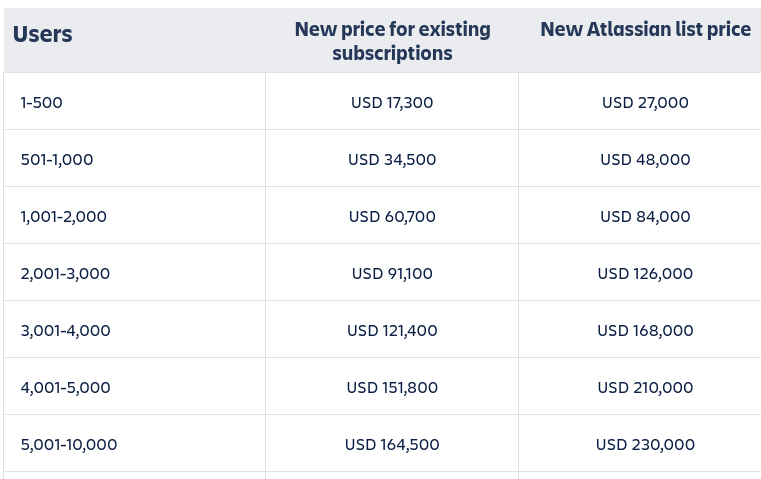This screenshot has height=479, width=761.
Task: Select the 3,001-4,000 users cell
Action: point(66,330)
